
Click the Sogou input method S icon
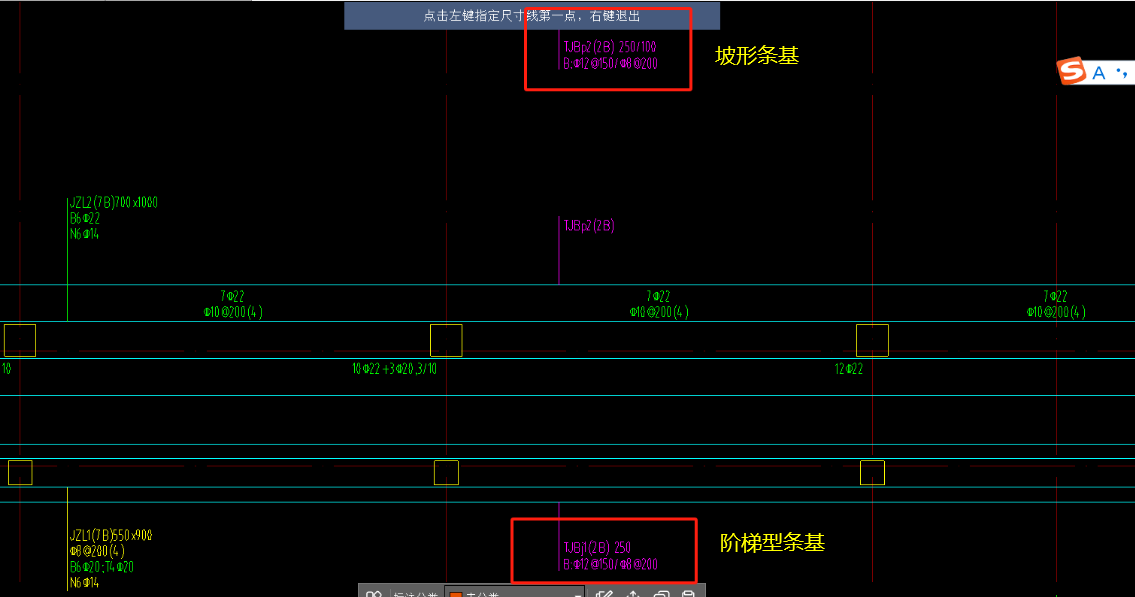click(x=1071, y=71)
